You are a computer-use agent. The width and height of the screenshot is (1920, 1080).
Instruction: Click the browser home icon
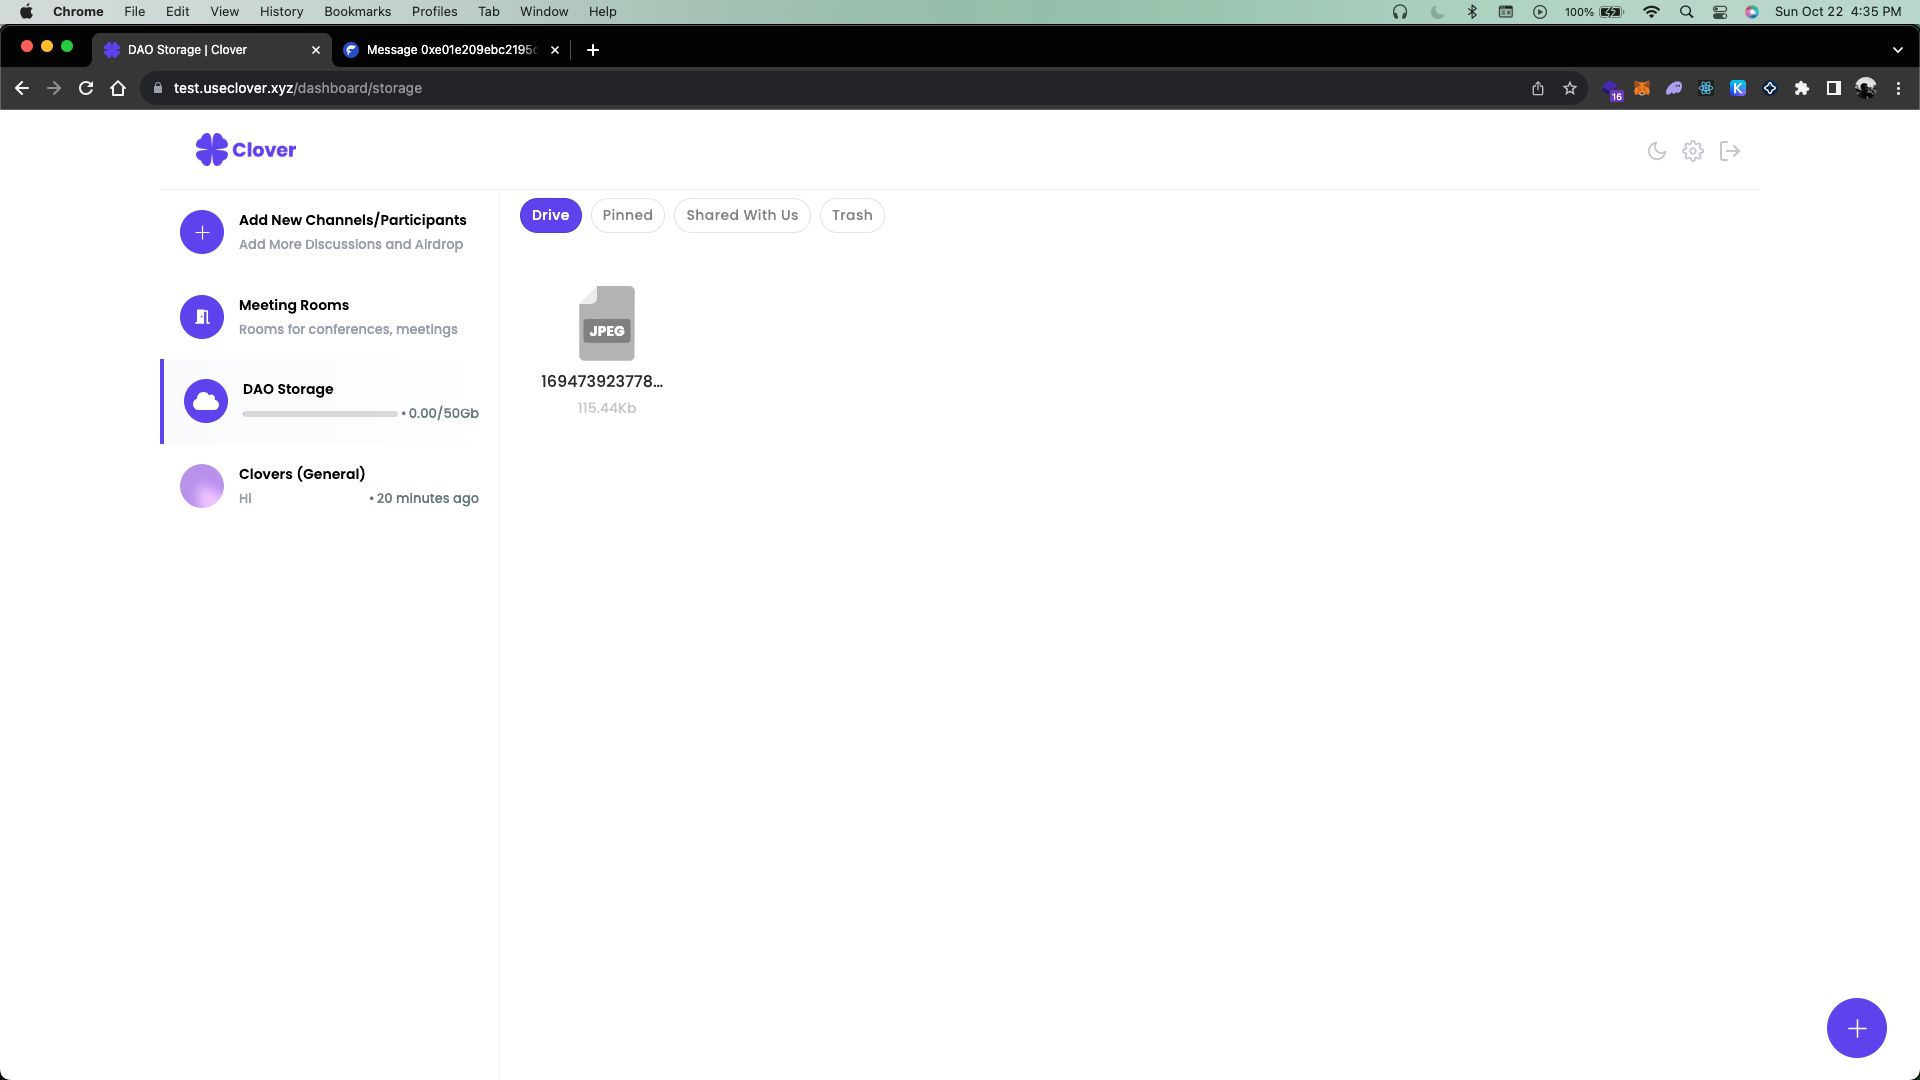point(118,88)
